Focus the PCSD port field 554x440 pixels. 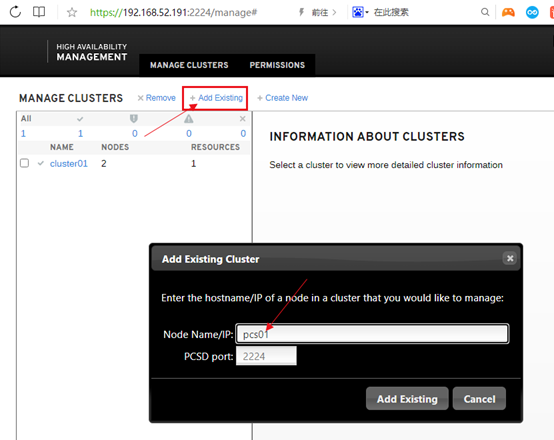click(266, 356)
